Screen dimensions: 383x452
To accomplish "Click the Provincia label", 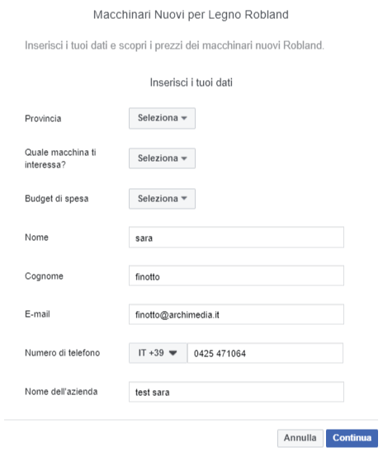I will click(43, 119).
